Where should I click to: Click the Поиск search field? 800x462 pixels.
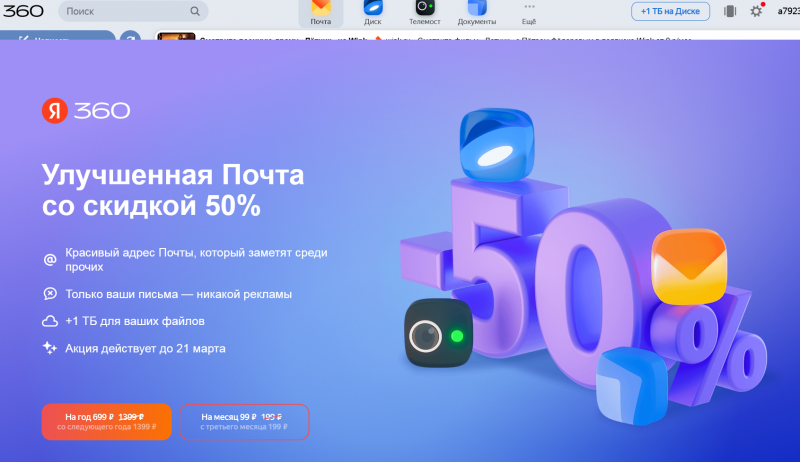134,12
